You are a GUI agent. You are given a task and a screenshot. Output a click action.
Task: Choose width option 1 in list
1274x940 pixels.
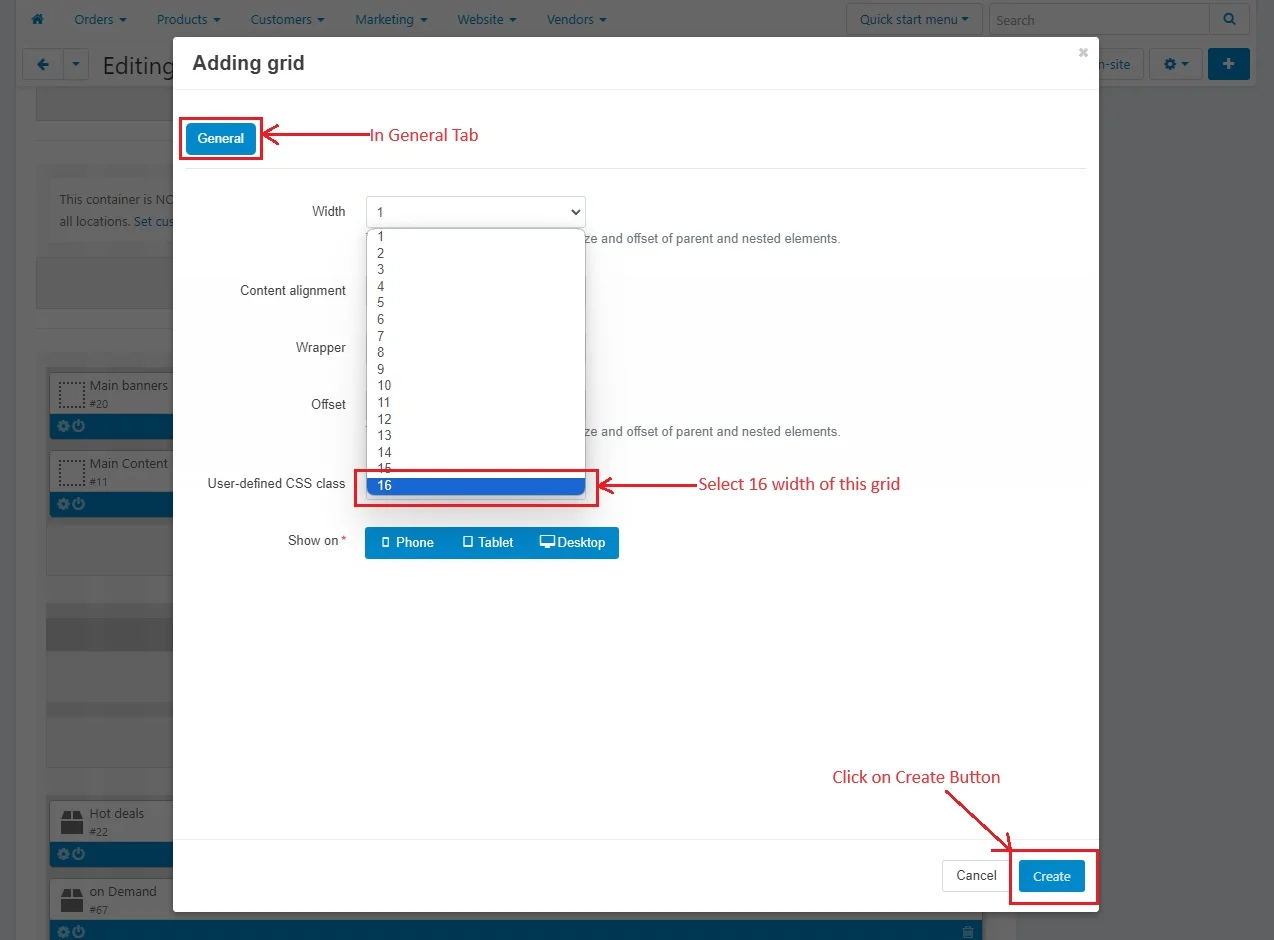pyautogui.click(x=476, y=237)
